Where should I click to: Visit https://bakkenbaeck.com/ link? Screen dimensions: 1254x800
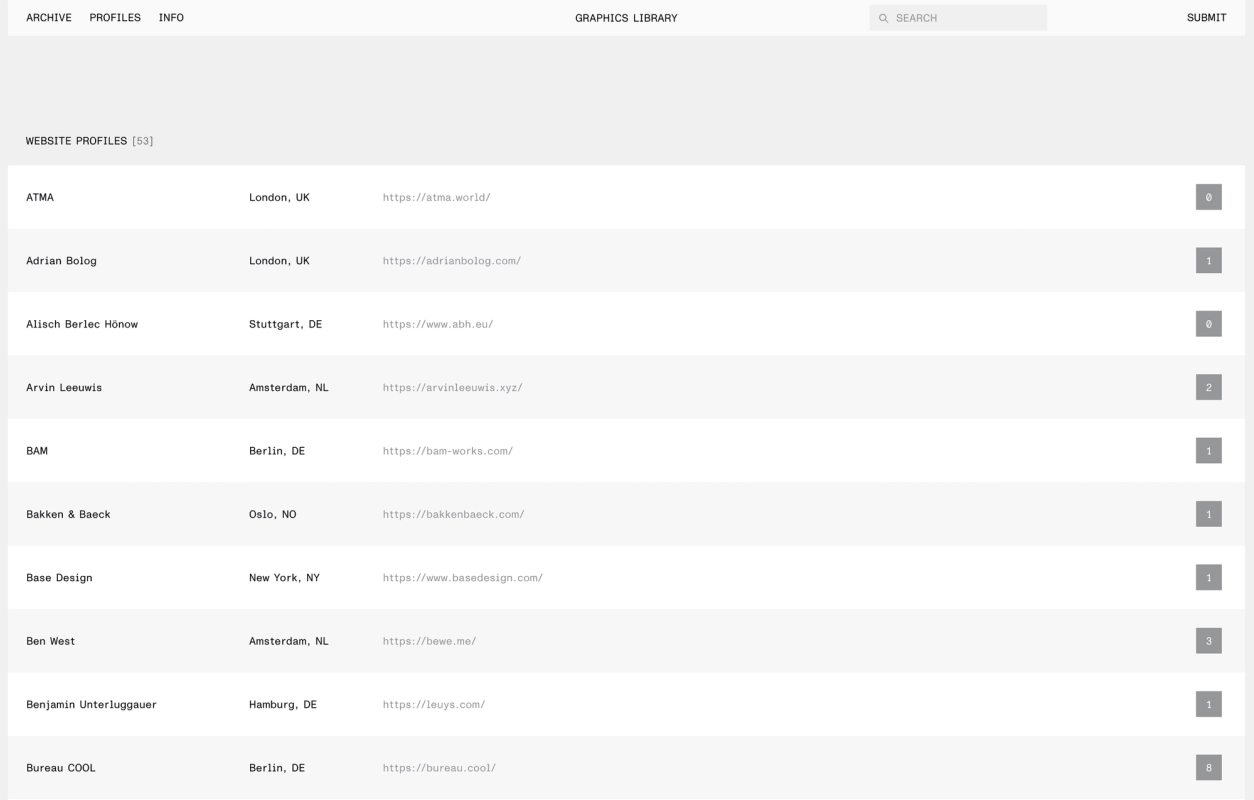pyautogui.click(x=453, y=514)
